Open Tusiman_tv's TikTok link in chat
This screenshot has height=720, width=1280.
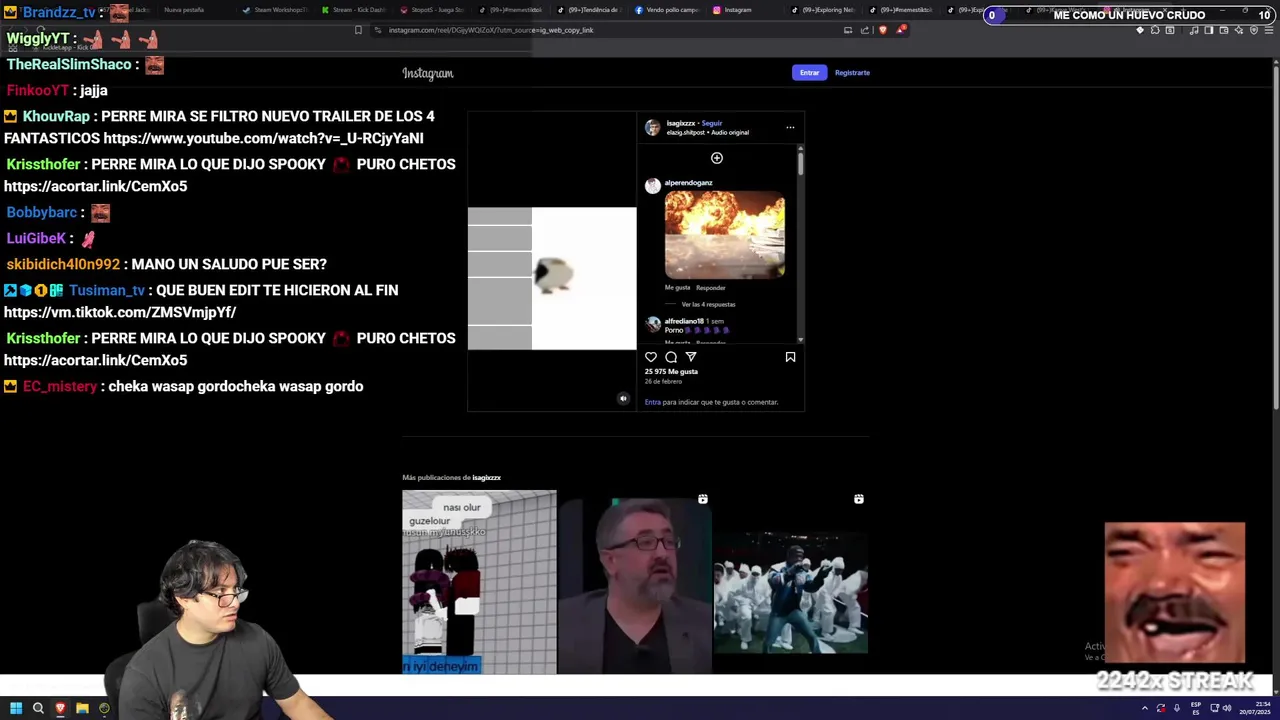coord(120,312)
